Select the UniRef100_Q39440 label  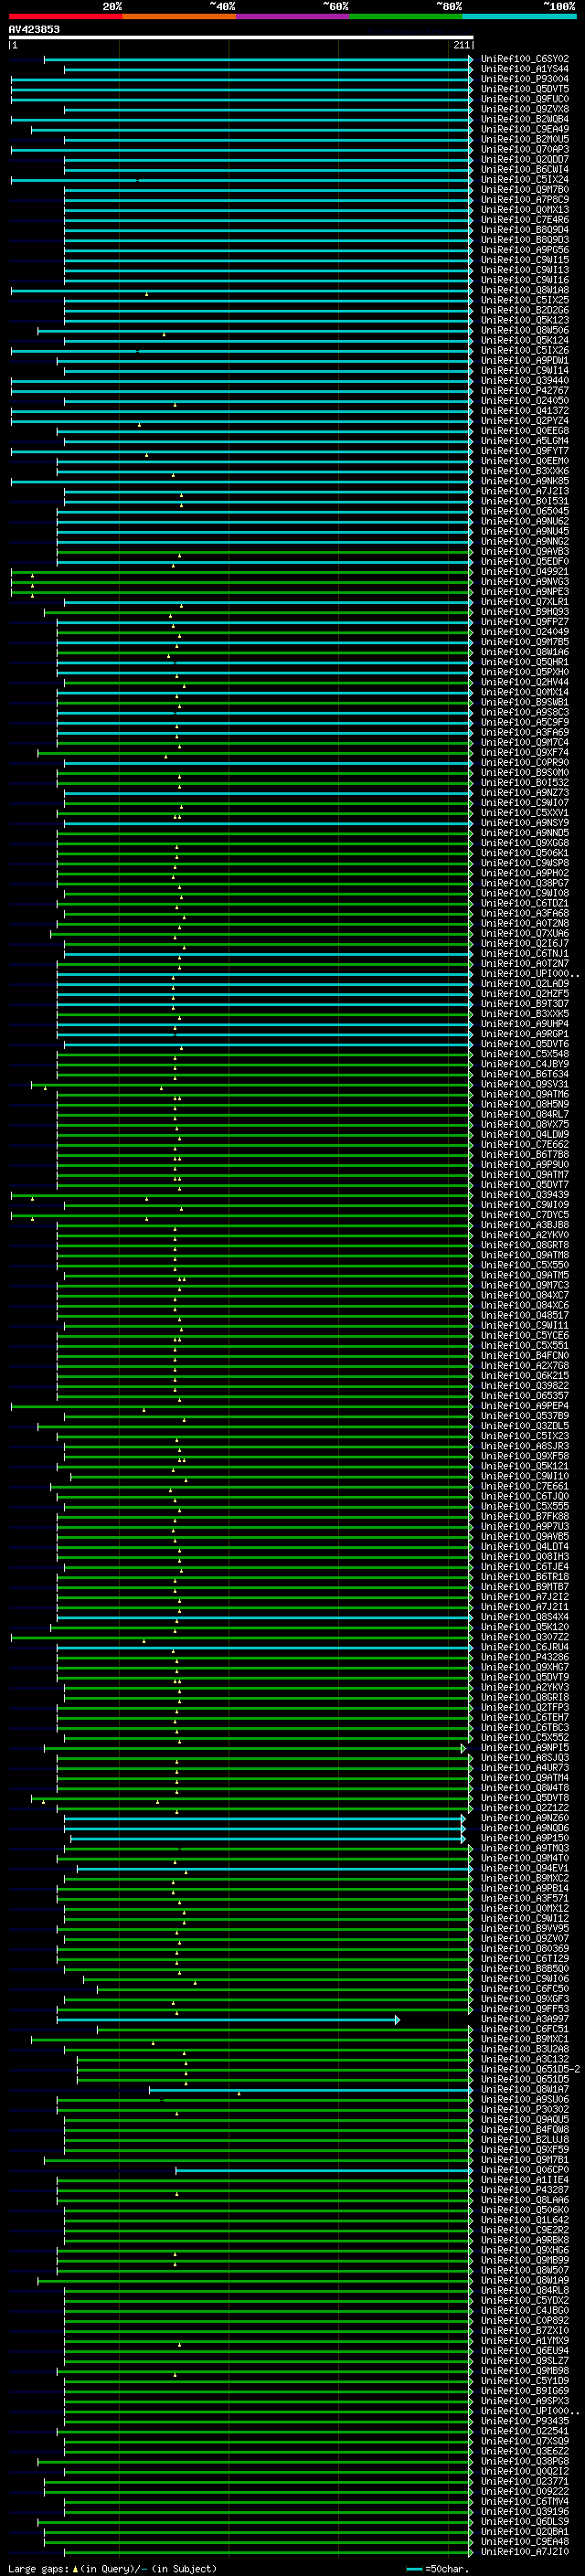525,381
